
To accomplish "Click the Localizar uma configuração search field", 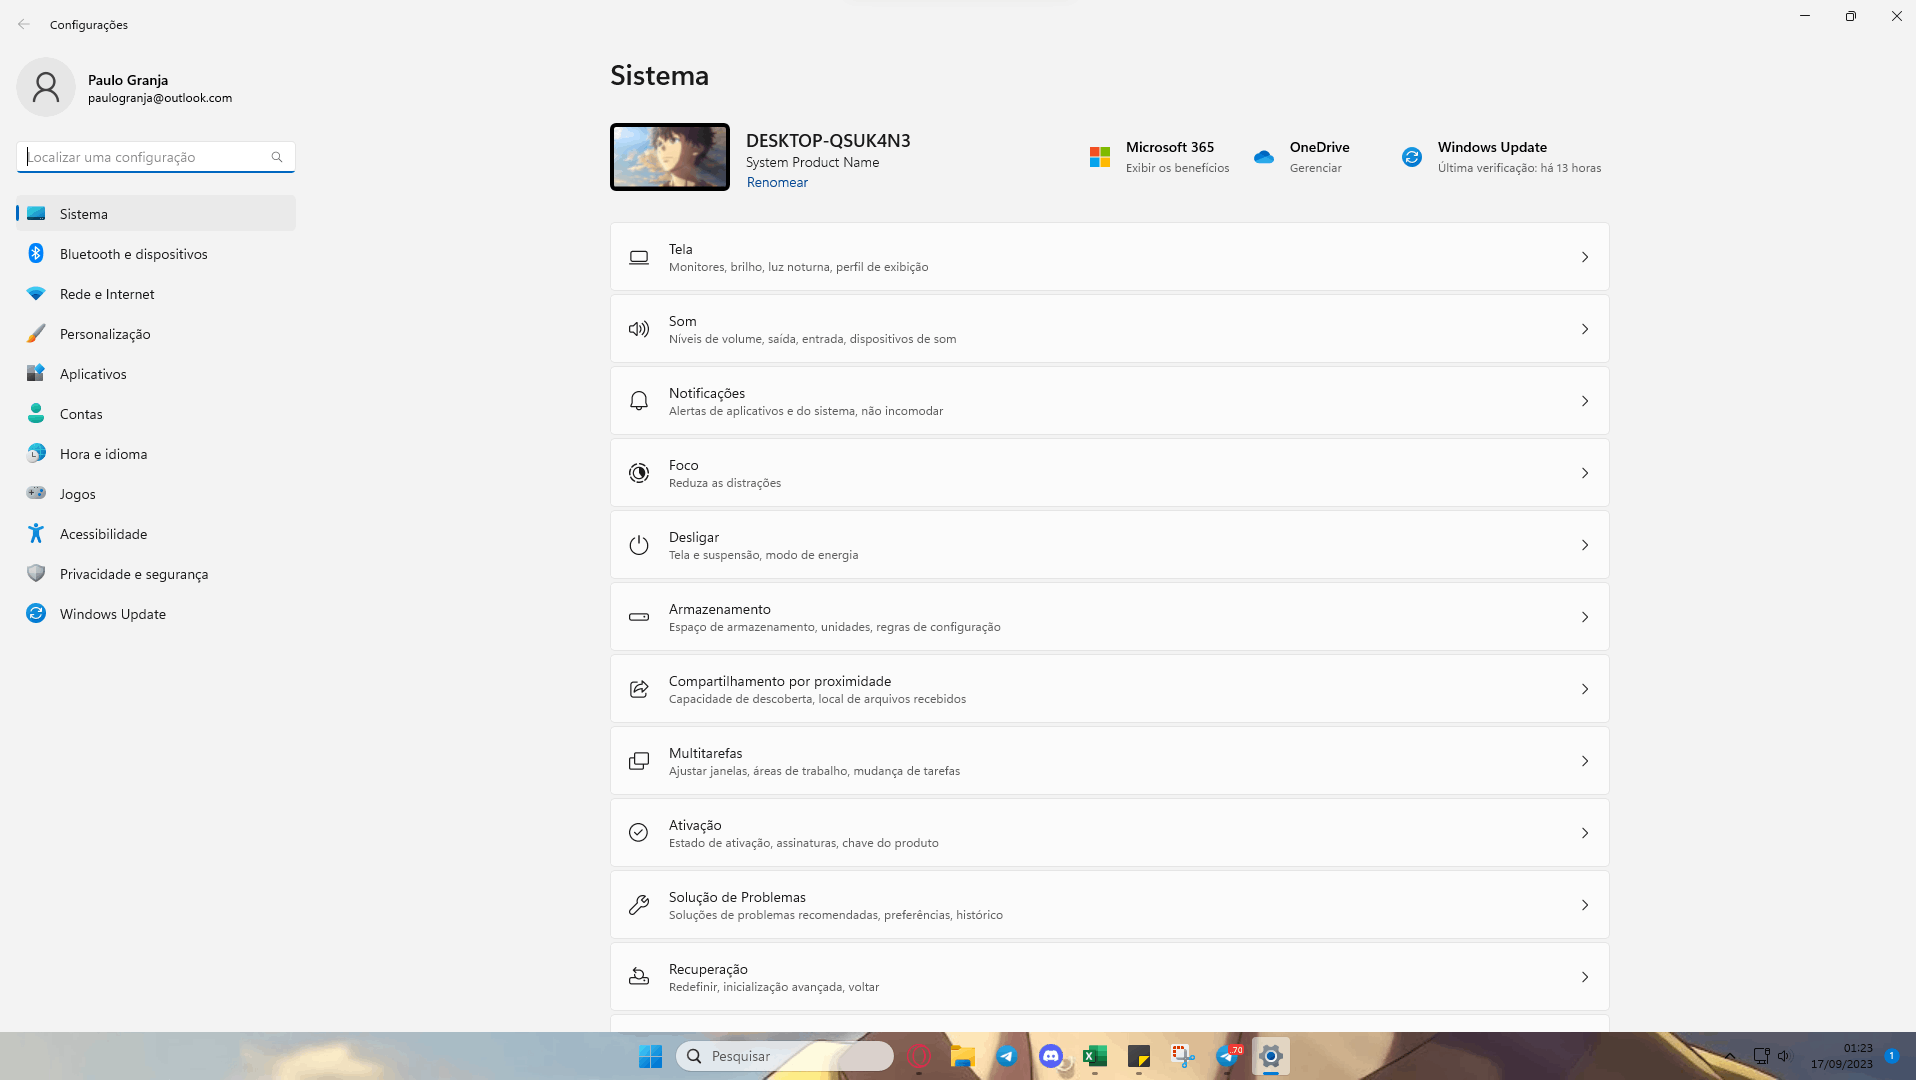I will tap(156, 157).
